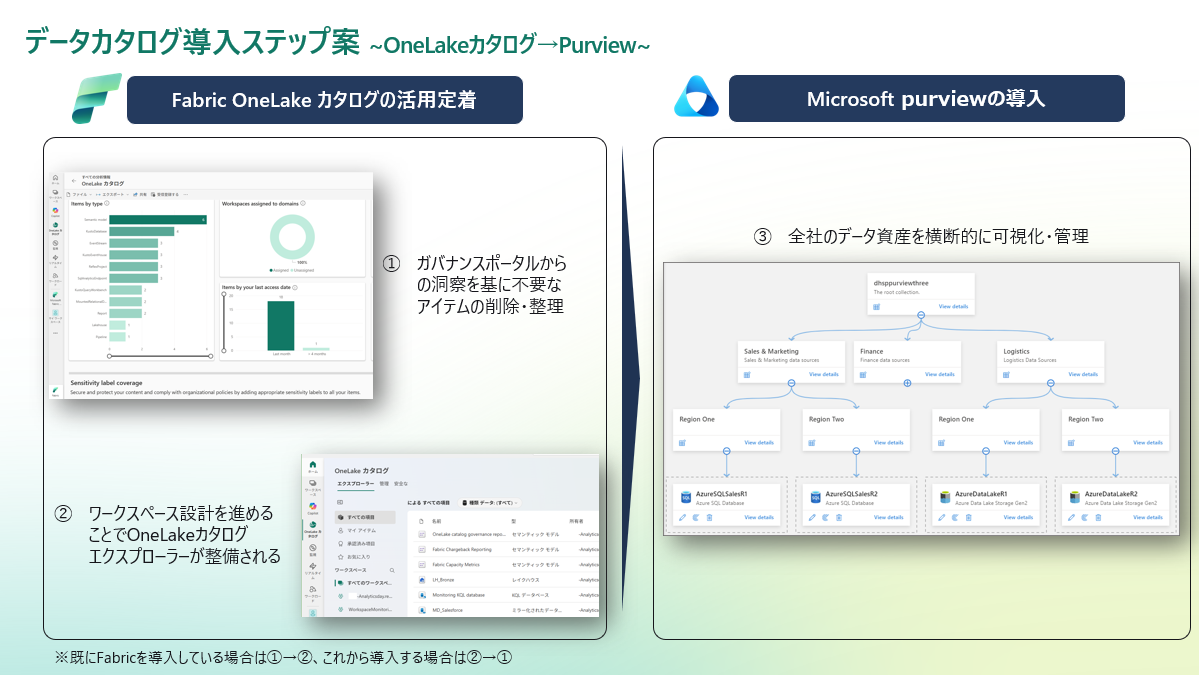
Task: Click the register source icon on dhsppurviewthree card
Action: [877, 307]
